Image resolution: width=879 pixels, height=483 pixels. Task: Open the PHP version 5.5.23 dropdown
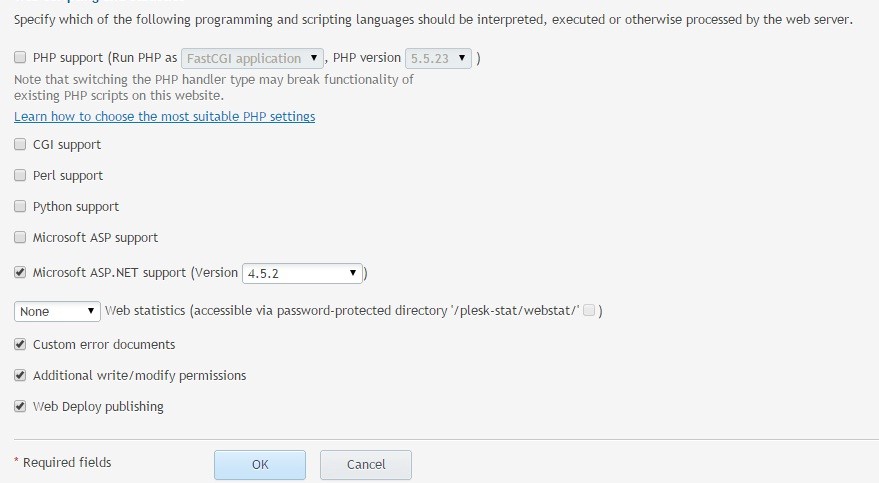coord(438,59)
